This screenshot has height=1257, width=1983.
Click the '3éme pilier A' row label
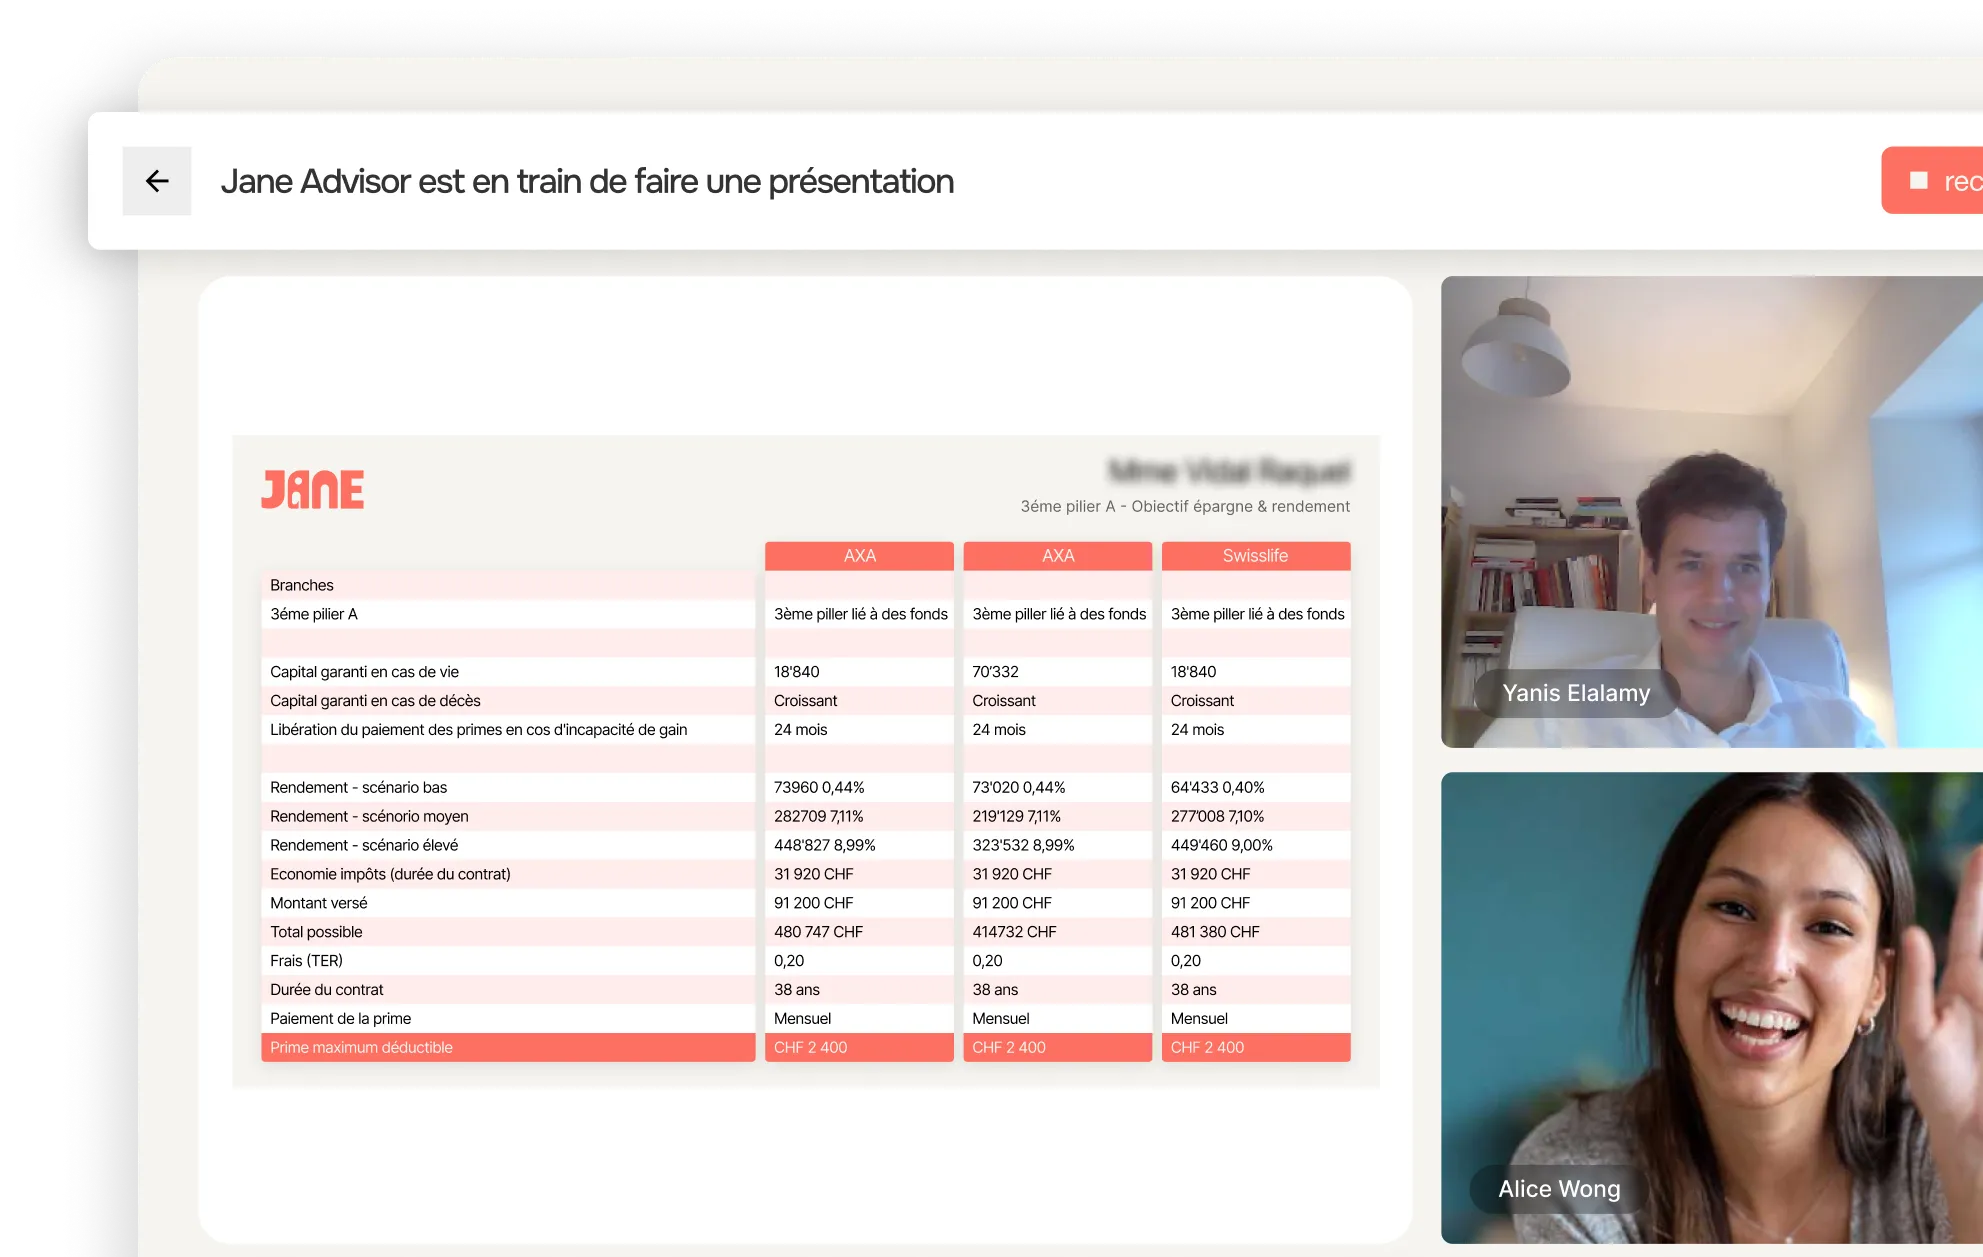pos(314,614)
